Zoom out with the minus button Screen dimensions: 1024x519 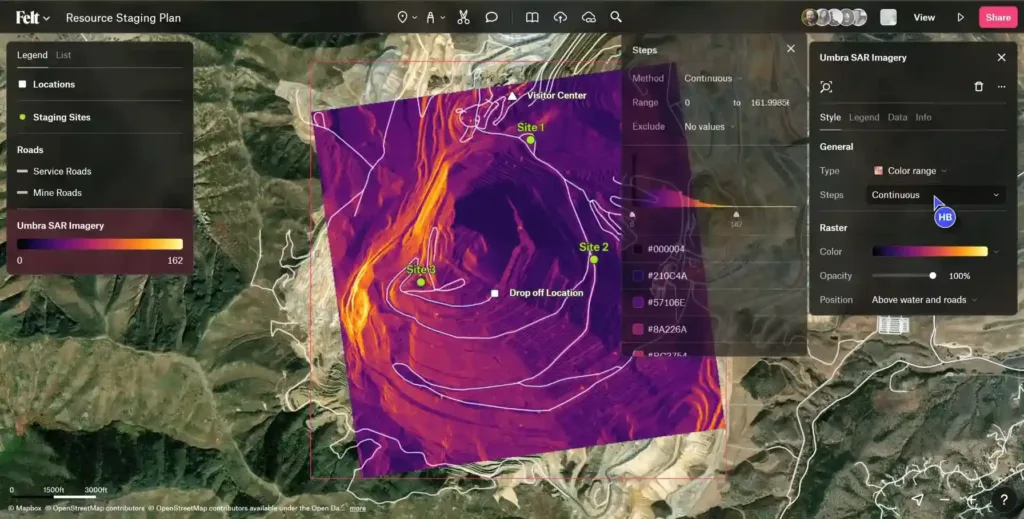tap(945, 499)
